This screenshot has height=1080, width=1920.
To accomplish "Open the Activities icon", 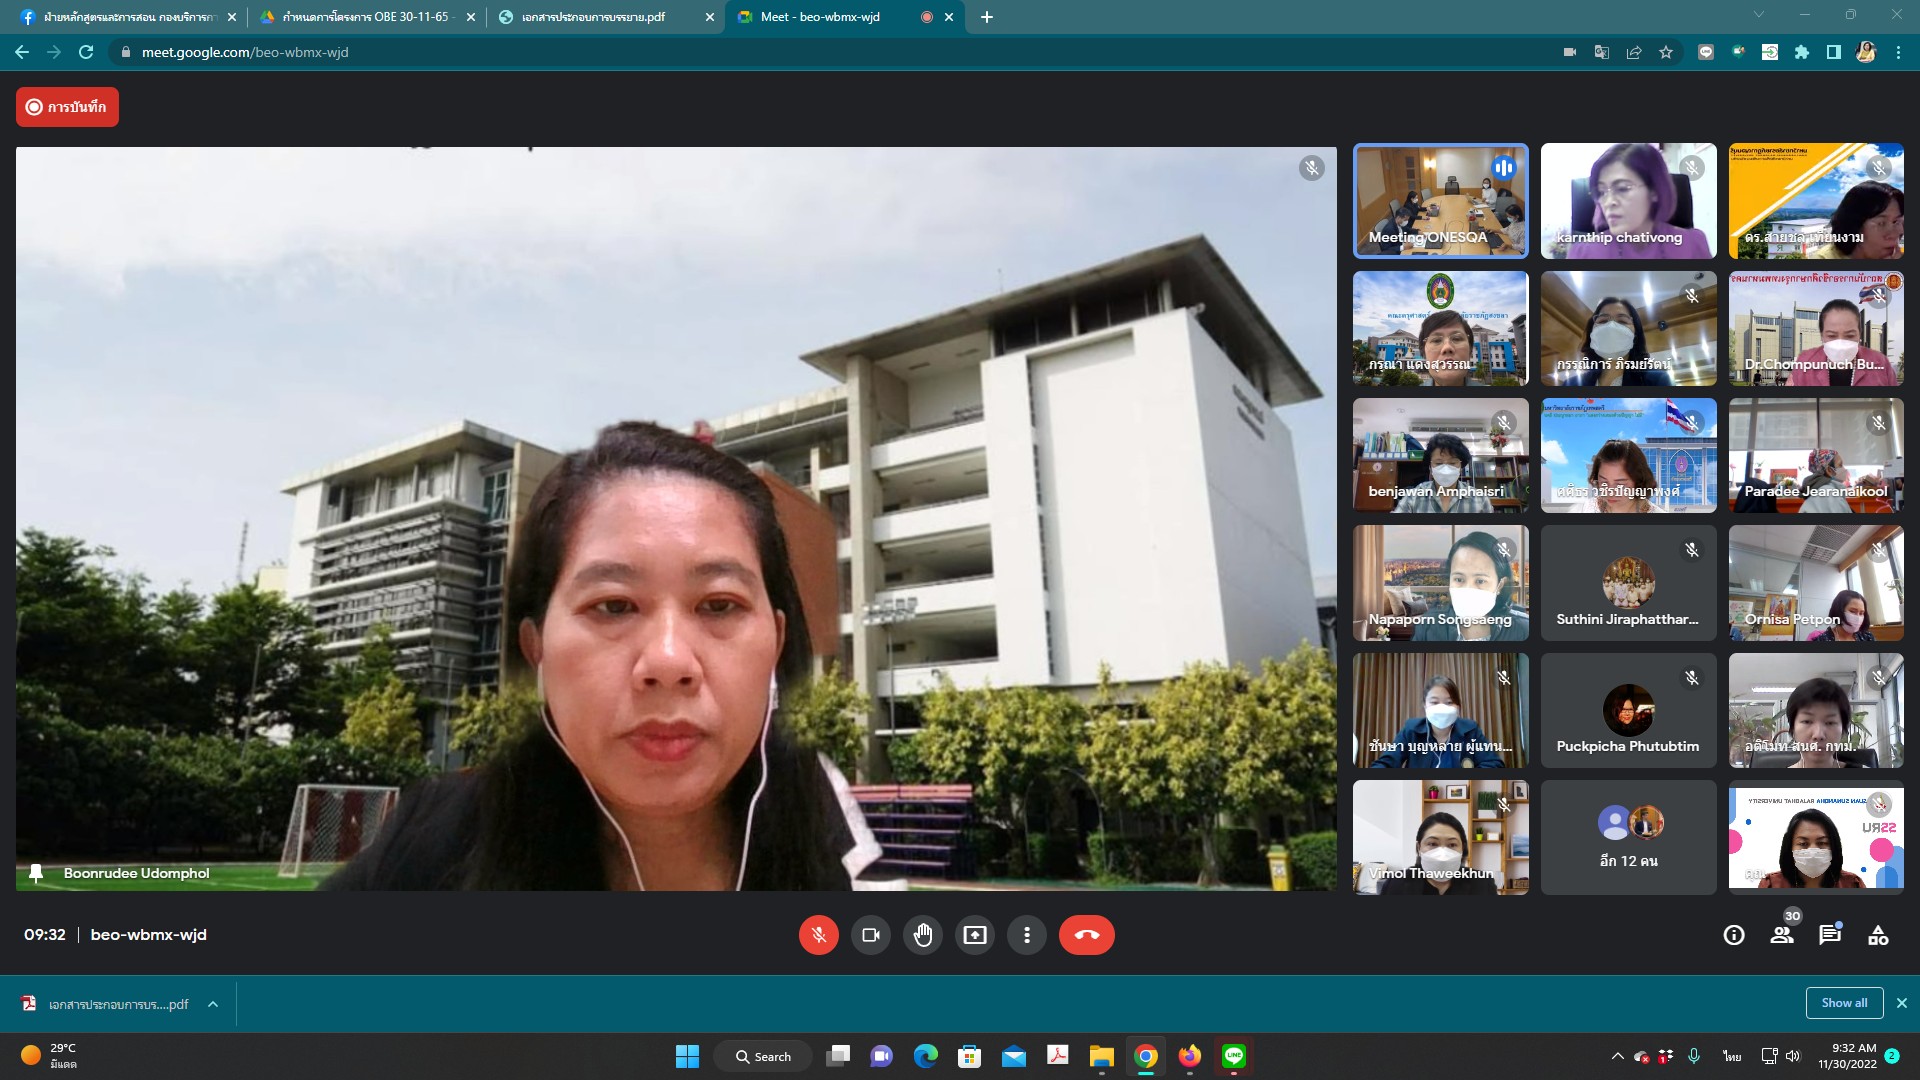I will pyautogui.click(x=1878, y=935).
